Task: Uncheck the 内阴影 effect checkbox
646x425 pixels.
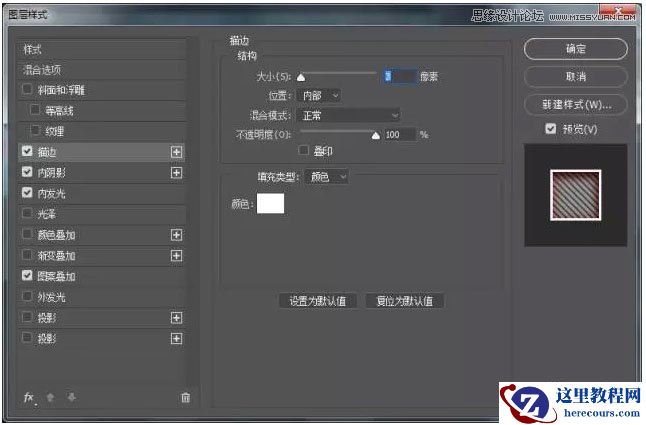Action: pos(27,172)
